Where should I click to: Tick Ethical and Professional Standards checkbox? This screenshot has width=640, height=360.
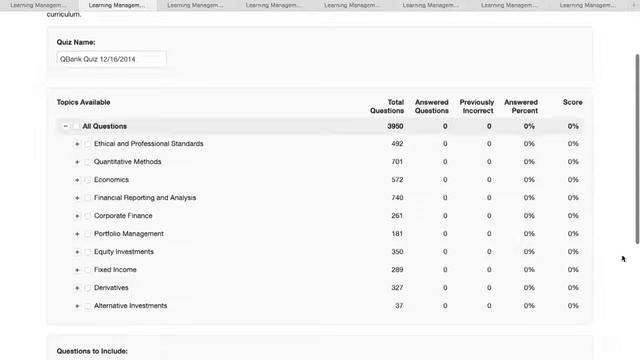click(x=87, y=144)
